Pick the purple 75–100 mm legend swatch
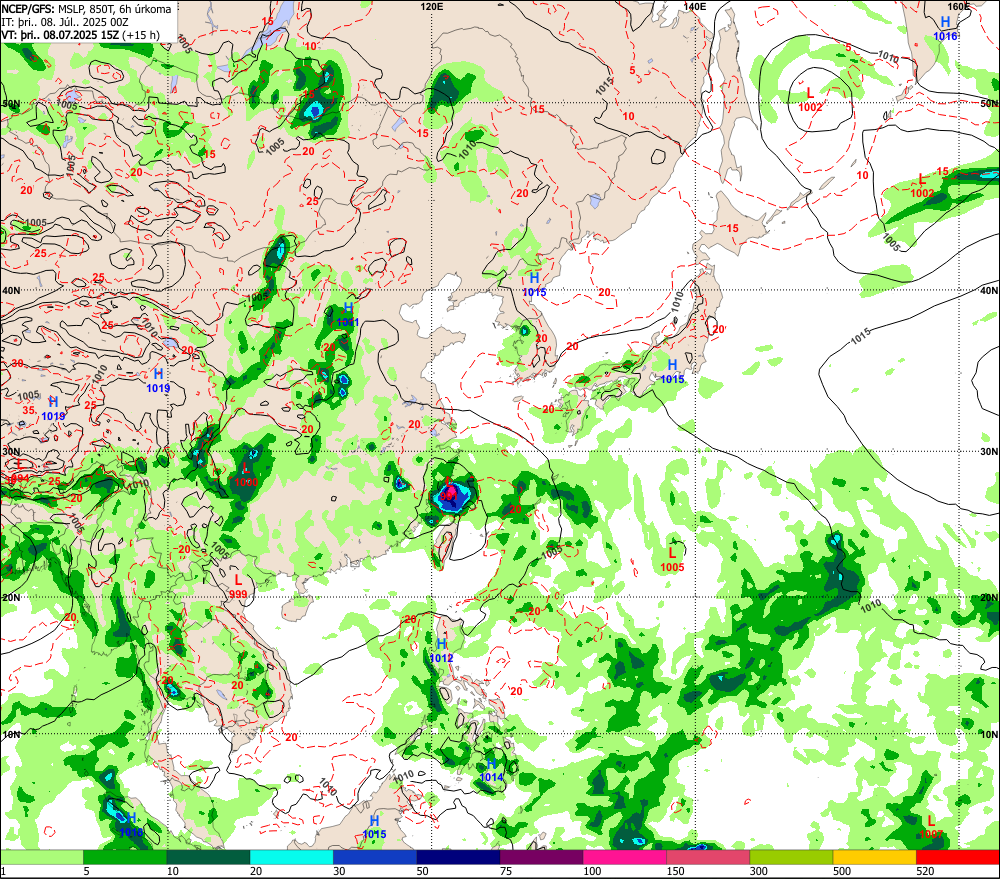The image size is (1000, 879). tap(541, 857)
